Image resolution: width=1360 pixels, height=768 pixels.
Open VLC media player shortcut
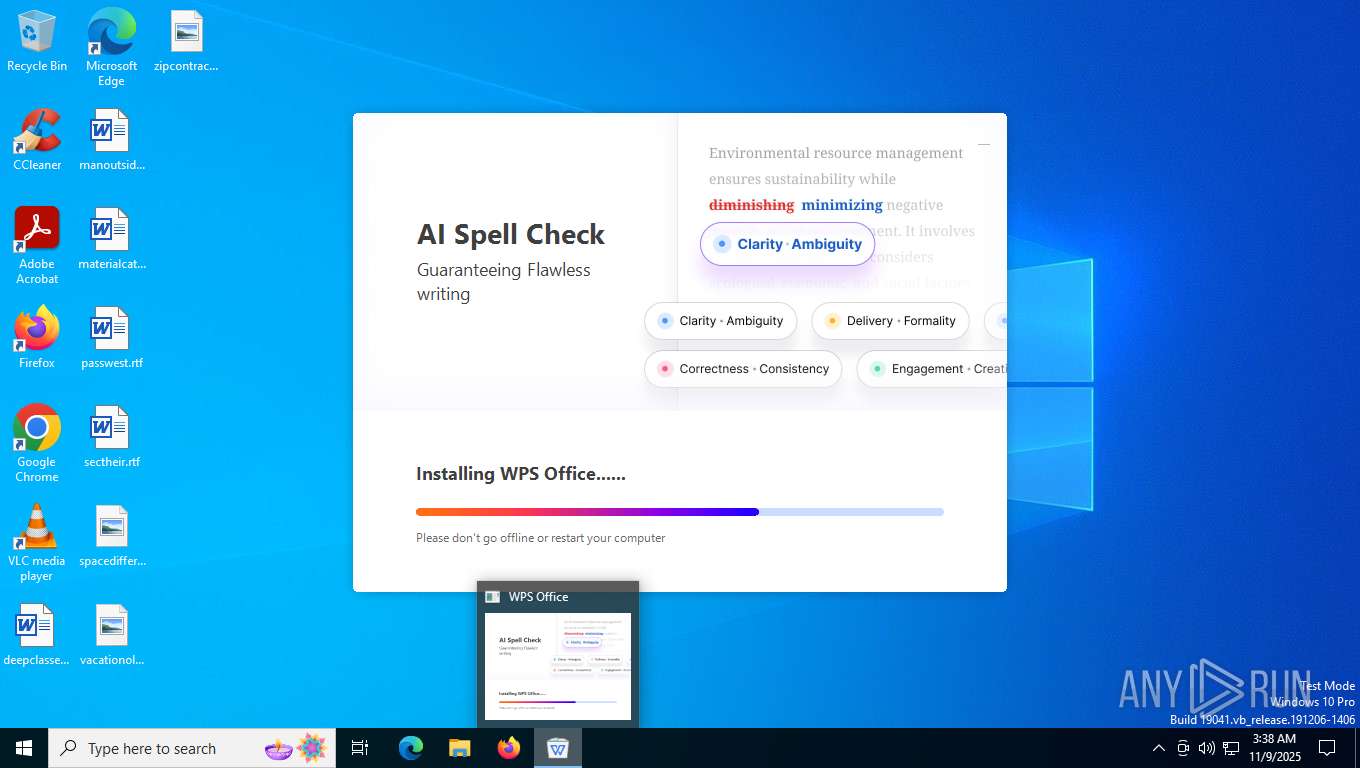tap(37, 543)
